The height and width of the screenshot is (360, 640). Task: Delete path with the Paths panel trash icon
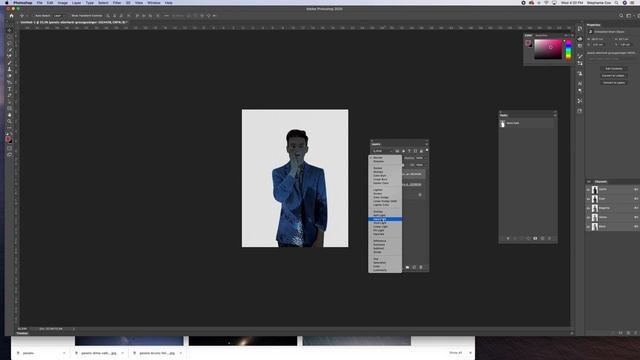click(549, 238)
